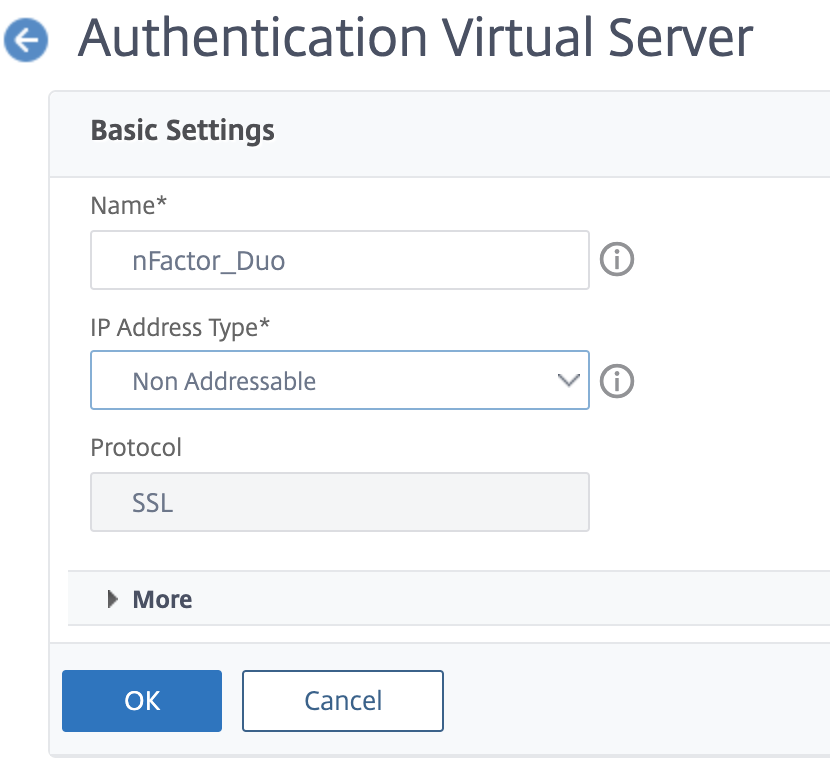Cancel the virtual server configuration
This screenshot has height=782, width=830.
(342, 701)
